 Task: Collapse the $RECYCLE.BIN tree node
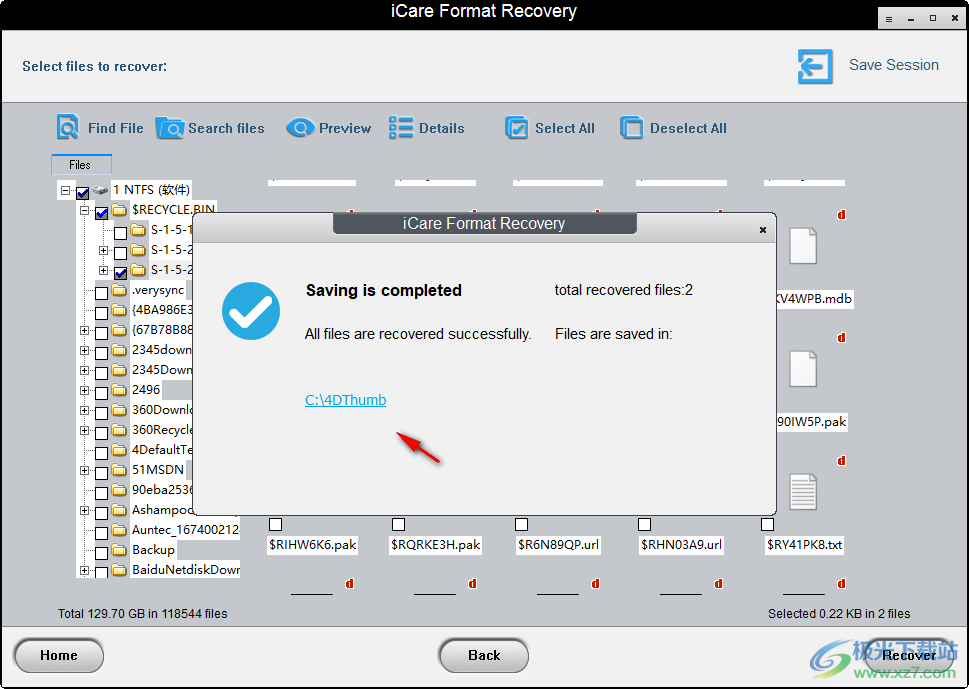click(x=85, y=210)
